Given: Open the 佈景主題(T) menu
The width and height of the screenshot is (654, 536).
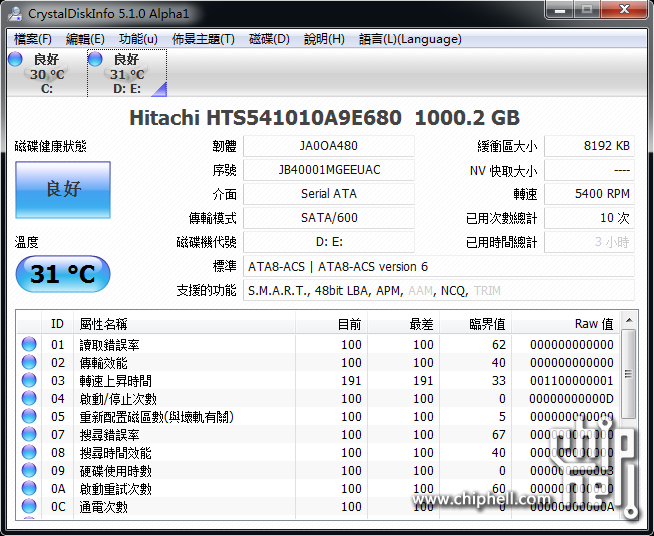Looking at the screenshot, I should pos(203,39).
